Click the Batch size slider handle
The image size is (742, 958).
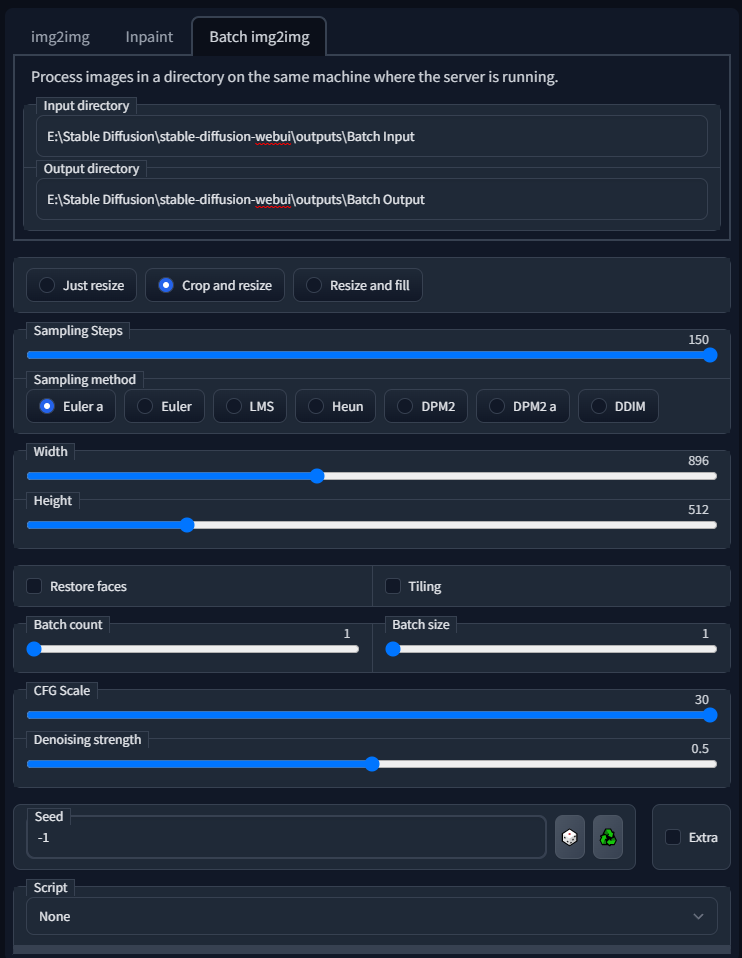(393, 649)
